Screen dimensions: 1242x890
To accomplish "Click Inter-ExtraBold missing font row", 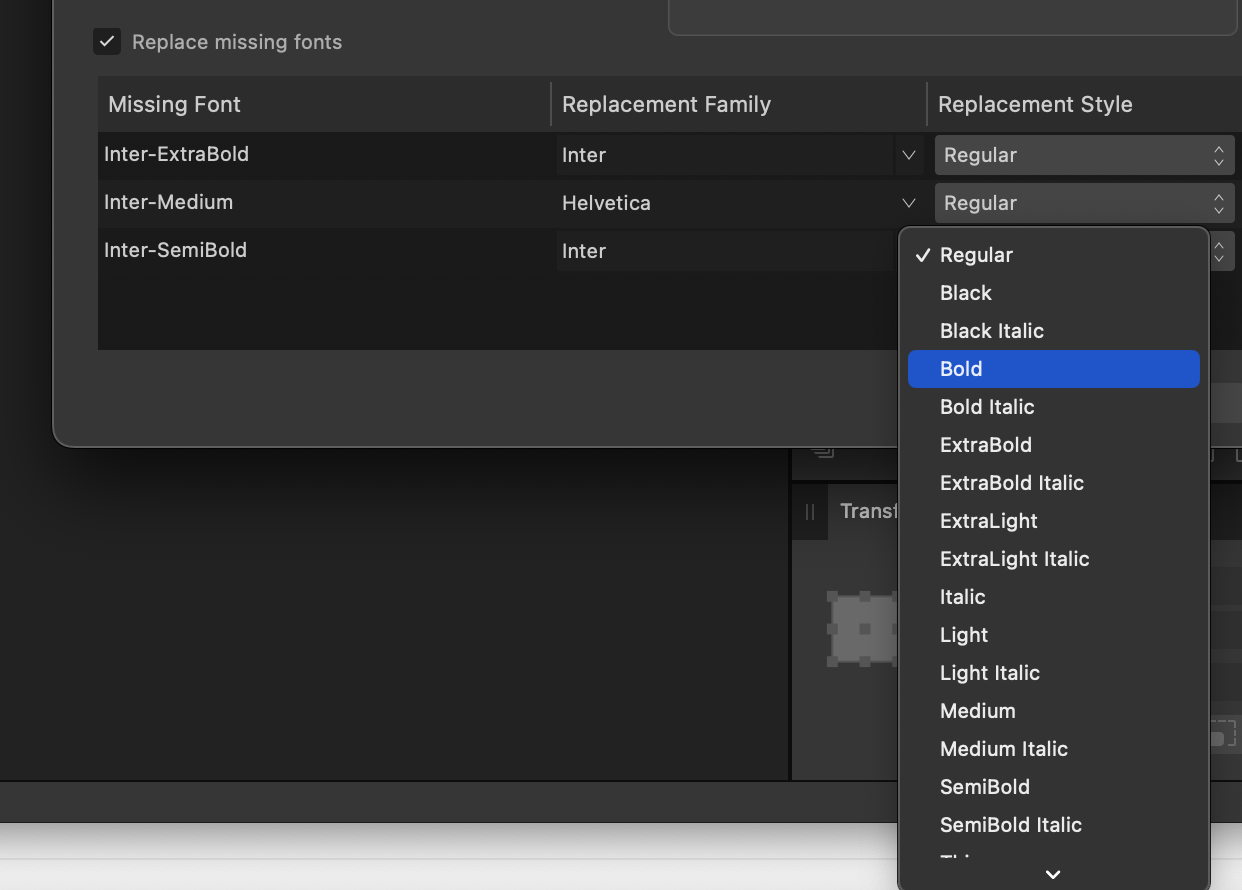I will tap(176, 154).
